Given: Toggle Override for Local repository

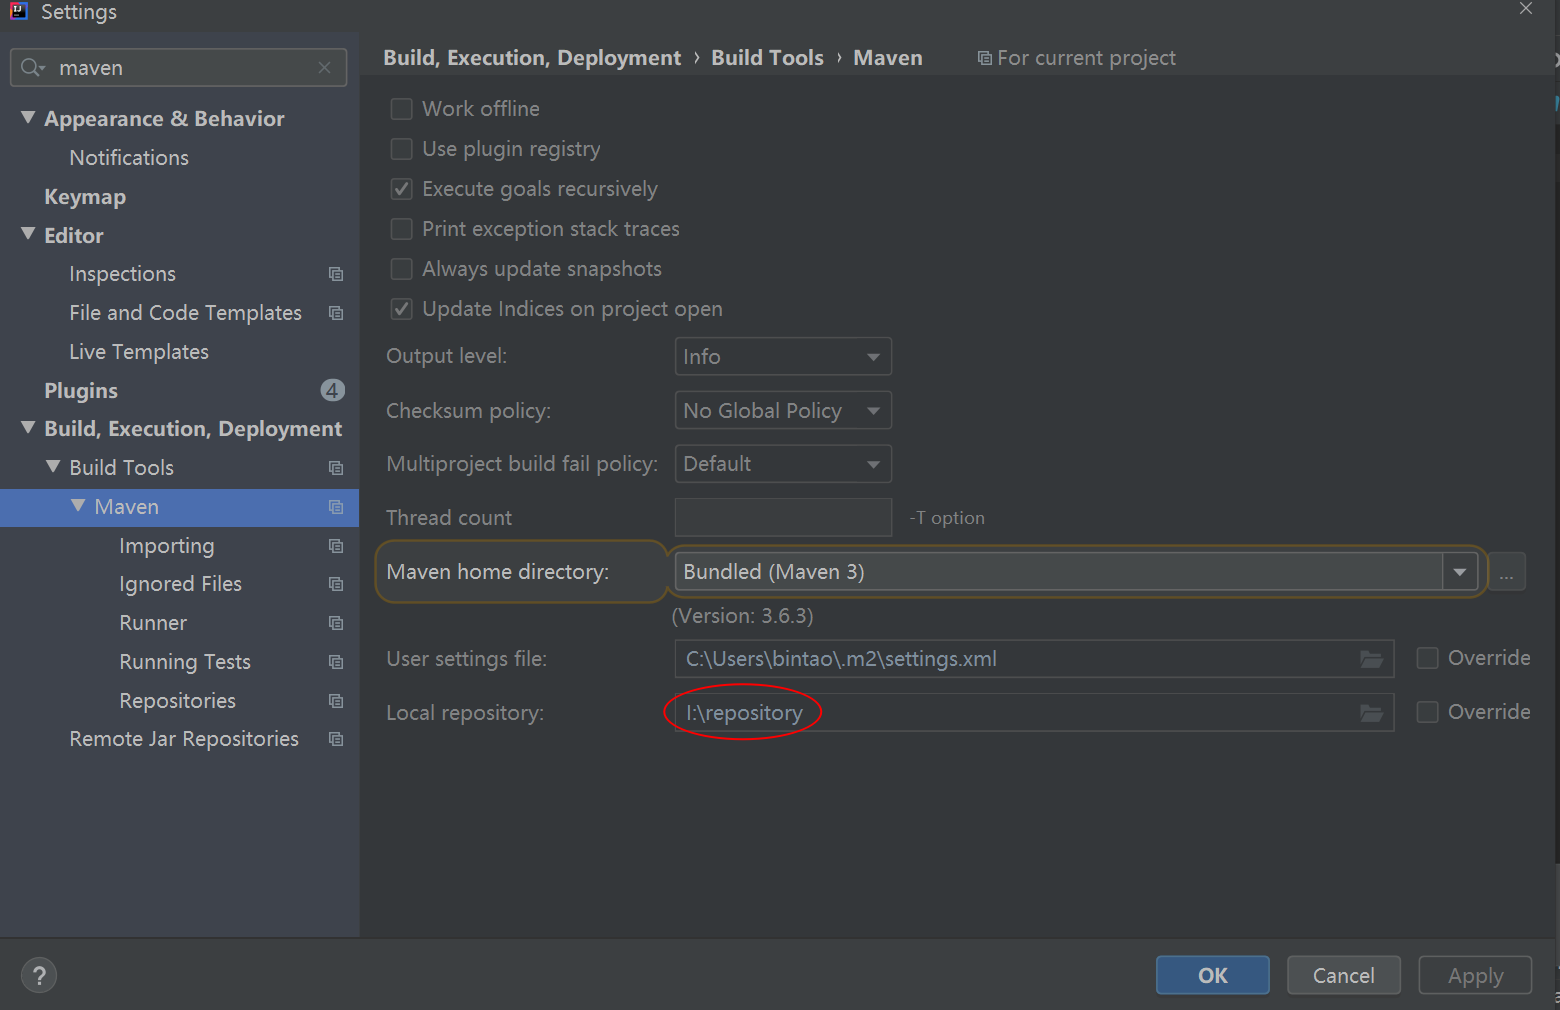Looking at the screenshot, I should pyautogui.click(x=1428, y=712).
